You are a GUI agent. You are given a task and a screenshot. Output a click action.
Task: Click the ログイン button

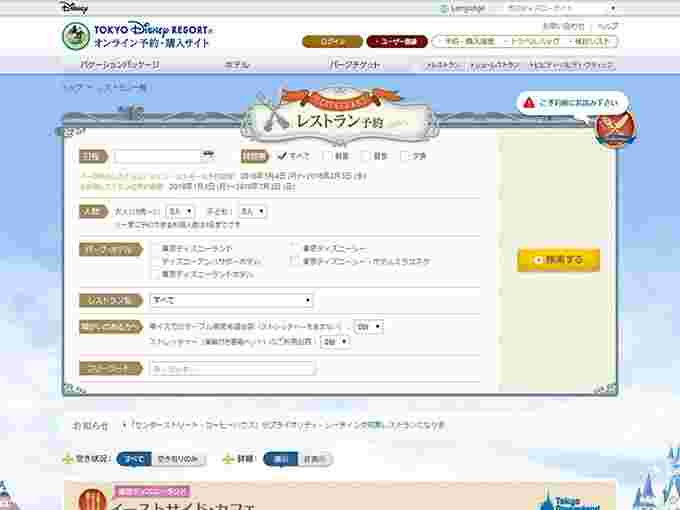(333, 42)
